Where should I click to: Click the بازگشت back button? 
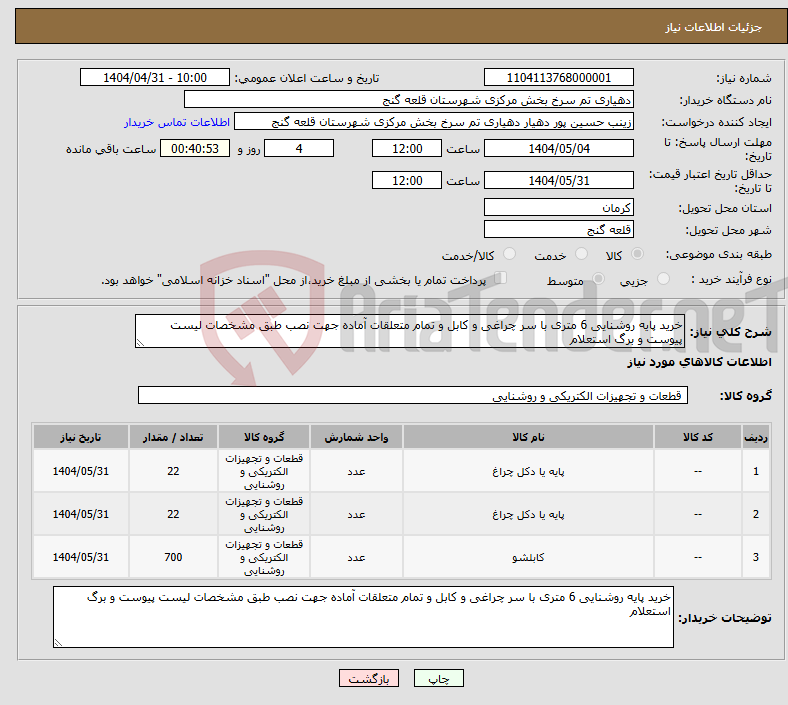tap(369, 678)
